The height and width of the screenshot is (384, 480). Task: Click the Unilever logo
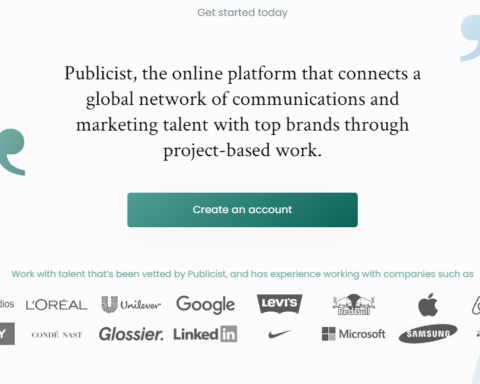pyautogui.click(x=131, y=304)
